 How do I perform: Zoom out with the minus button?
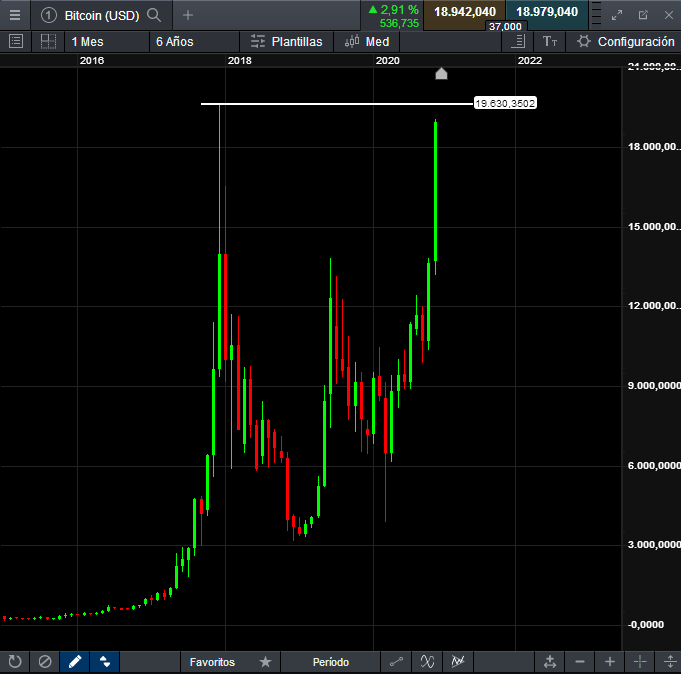pyautogui.click(x=580, y=662)
